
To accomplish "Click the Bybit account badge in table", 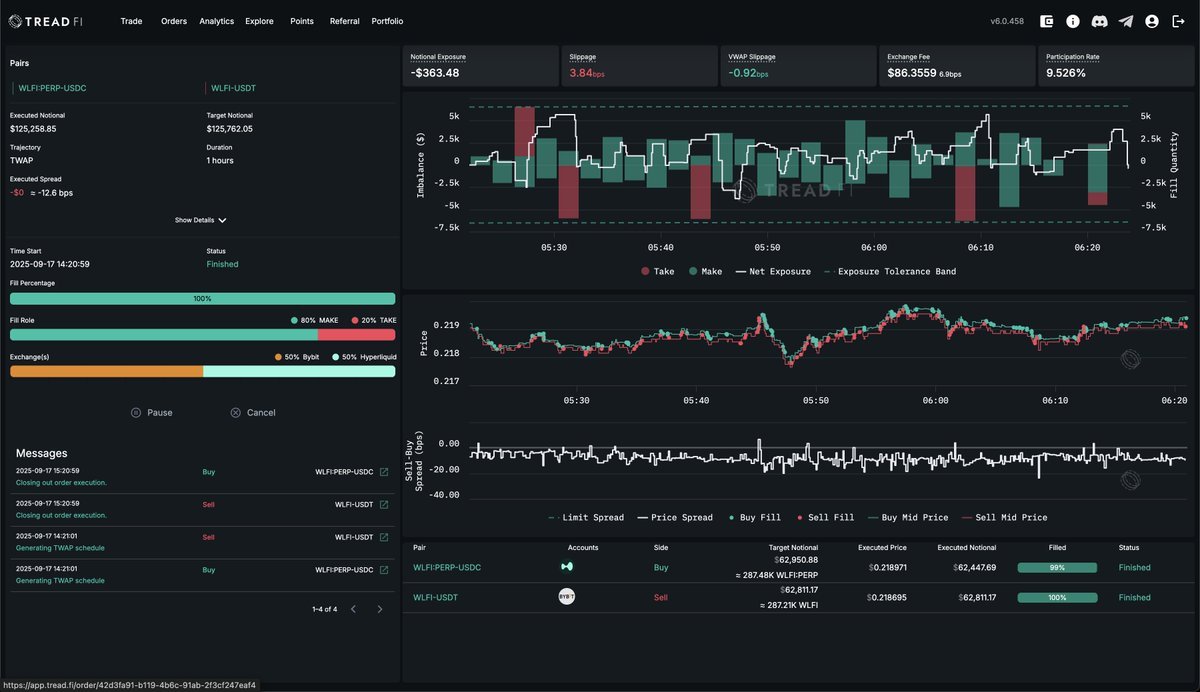I will tap(567, 597).
